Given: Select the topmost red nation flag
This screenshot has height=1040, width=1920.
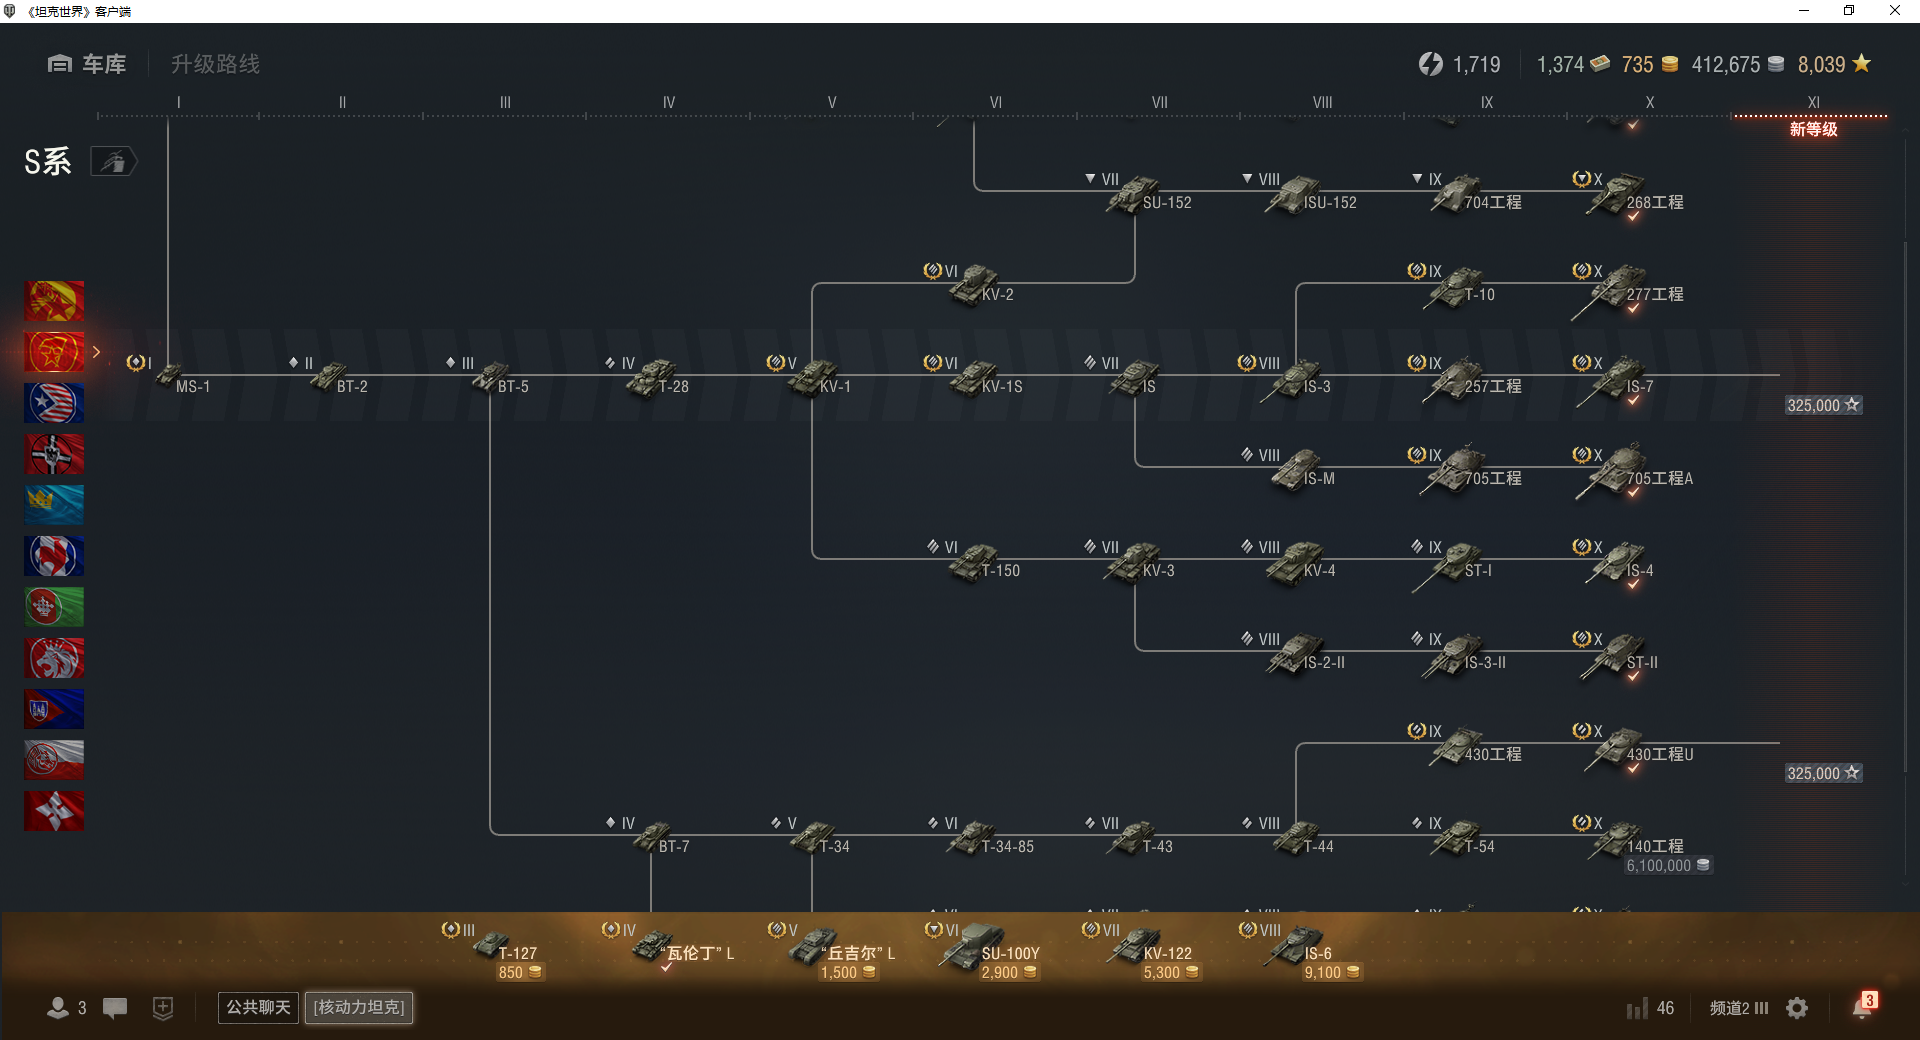Looking at the screenshot, I should [54, 301].
